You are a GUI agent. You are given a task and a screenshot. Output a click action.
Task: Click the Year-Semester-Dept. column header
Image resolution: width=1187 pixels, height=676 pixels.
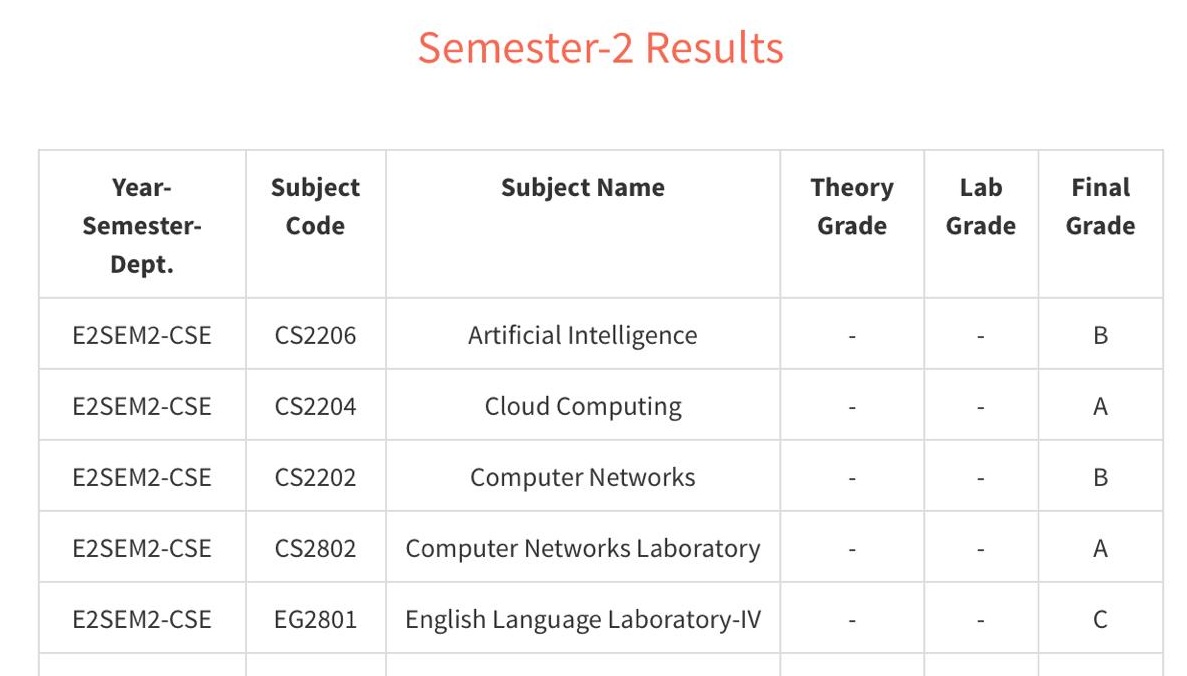[142, 225]
